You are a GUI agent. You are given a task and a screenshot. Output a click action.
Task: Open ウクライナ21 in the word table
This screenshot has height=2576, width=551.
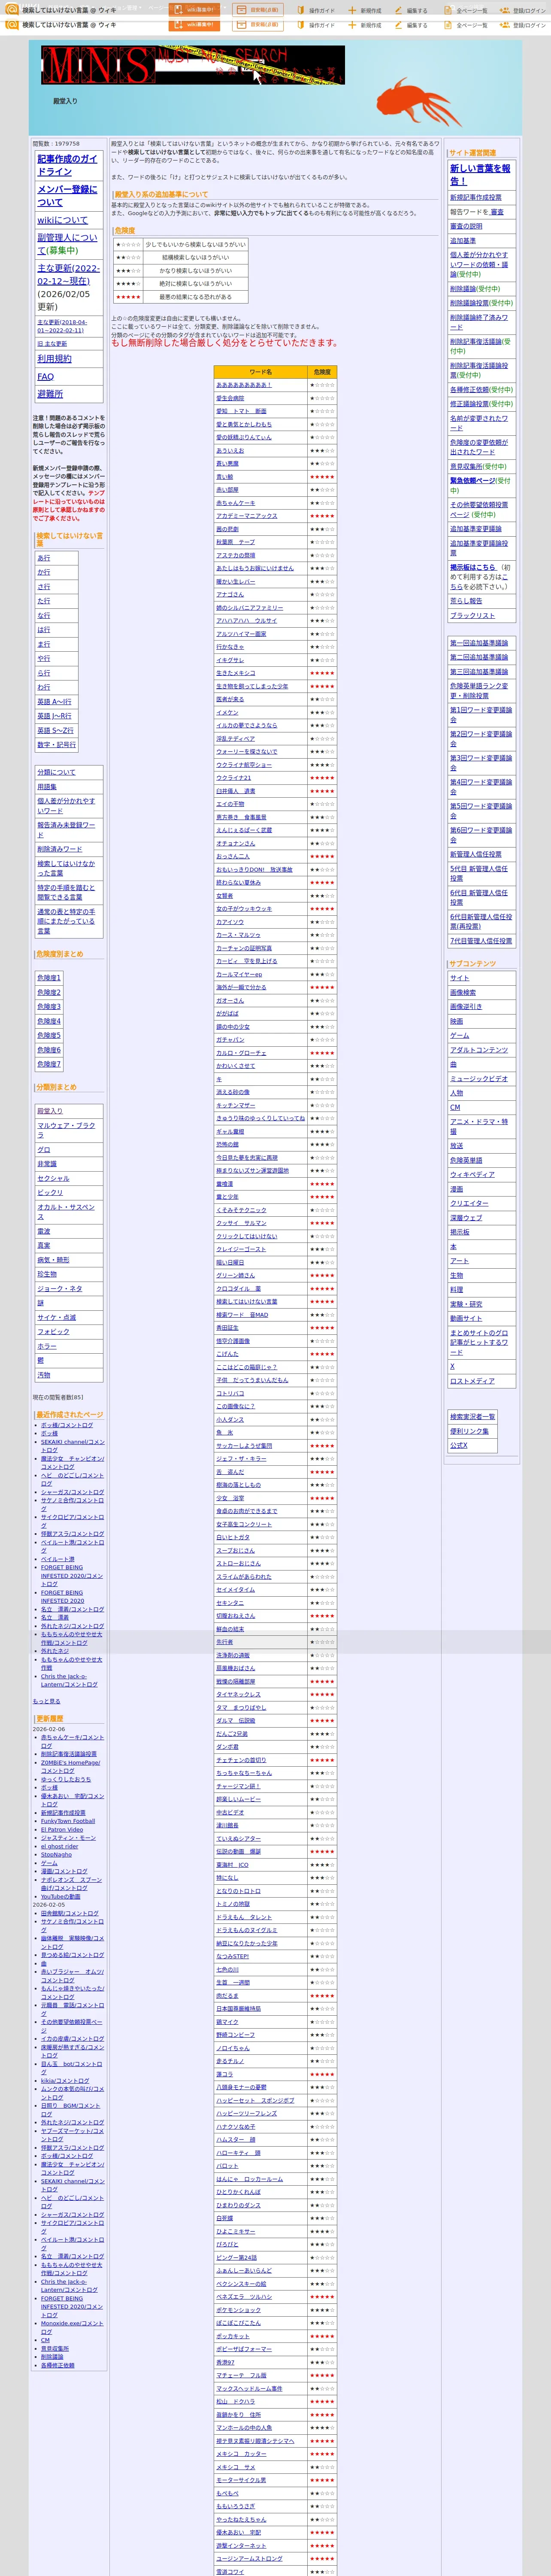234,777
